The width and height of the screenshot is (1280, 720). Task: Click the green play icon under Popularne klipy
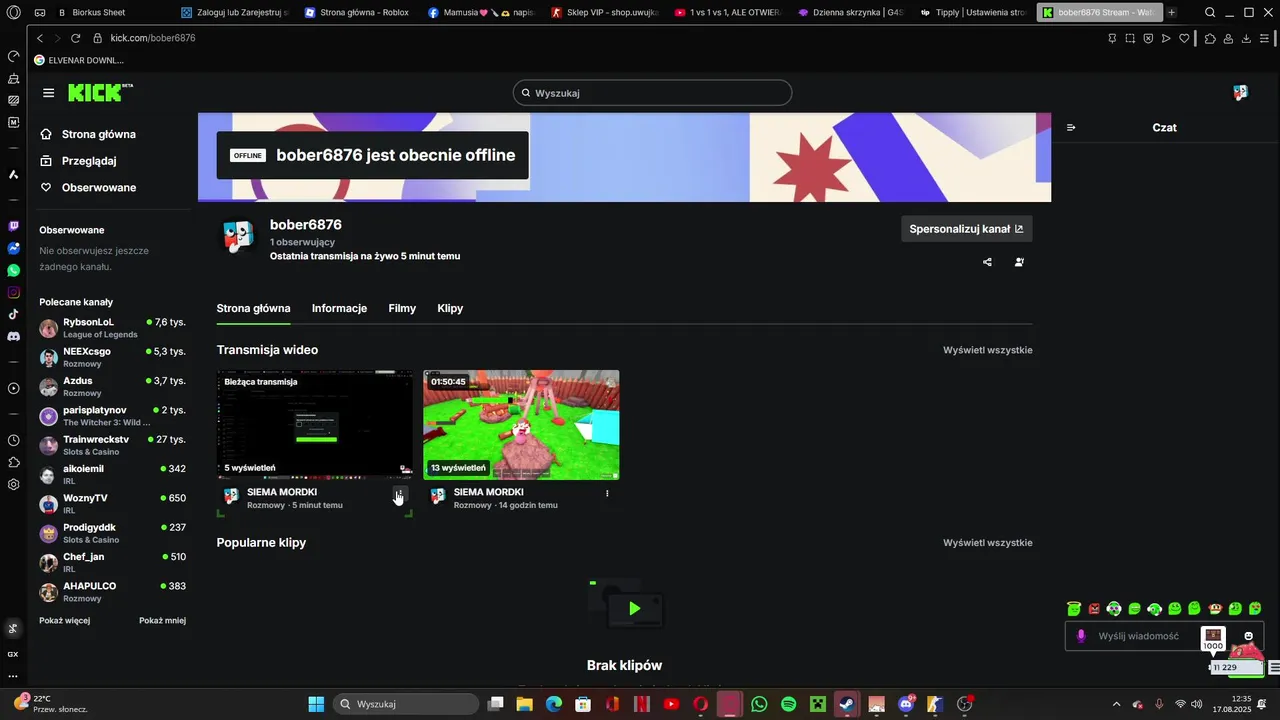634,608
